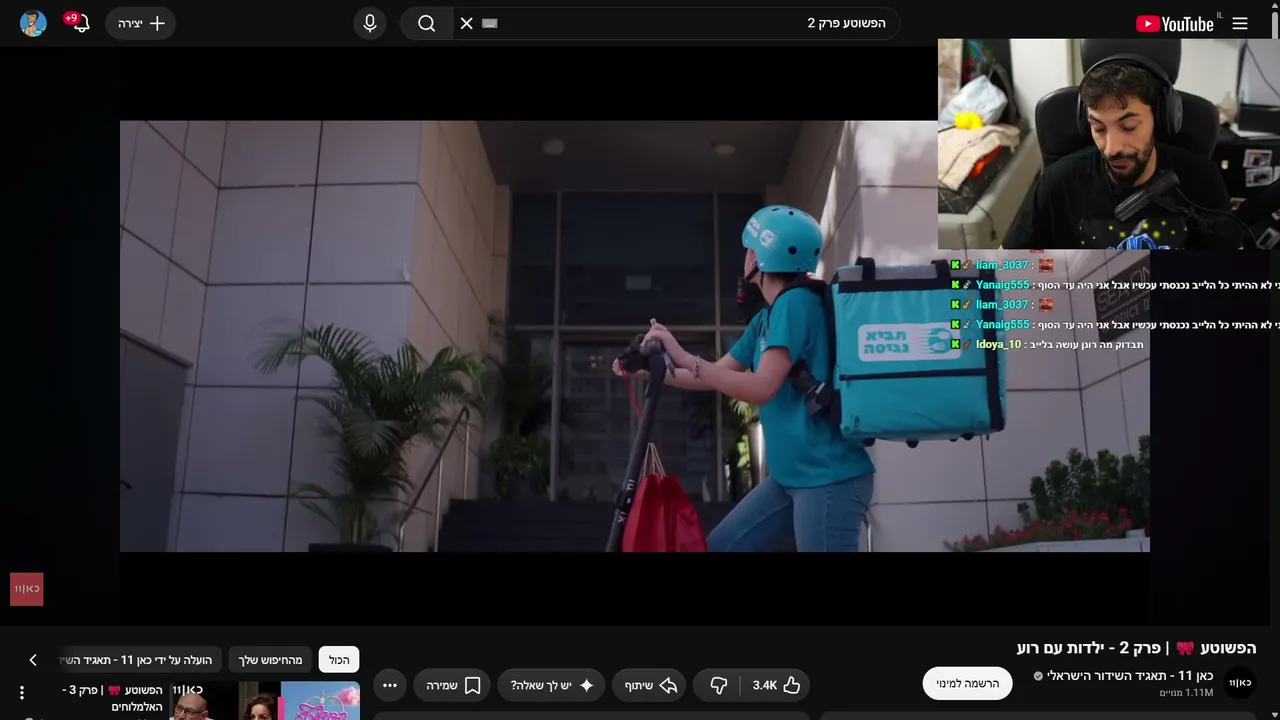Start voice search with microphone
Screen dimensions: 1280x720
[x=370, y=23]
